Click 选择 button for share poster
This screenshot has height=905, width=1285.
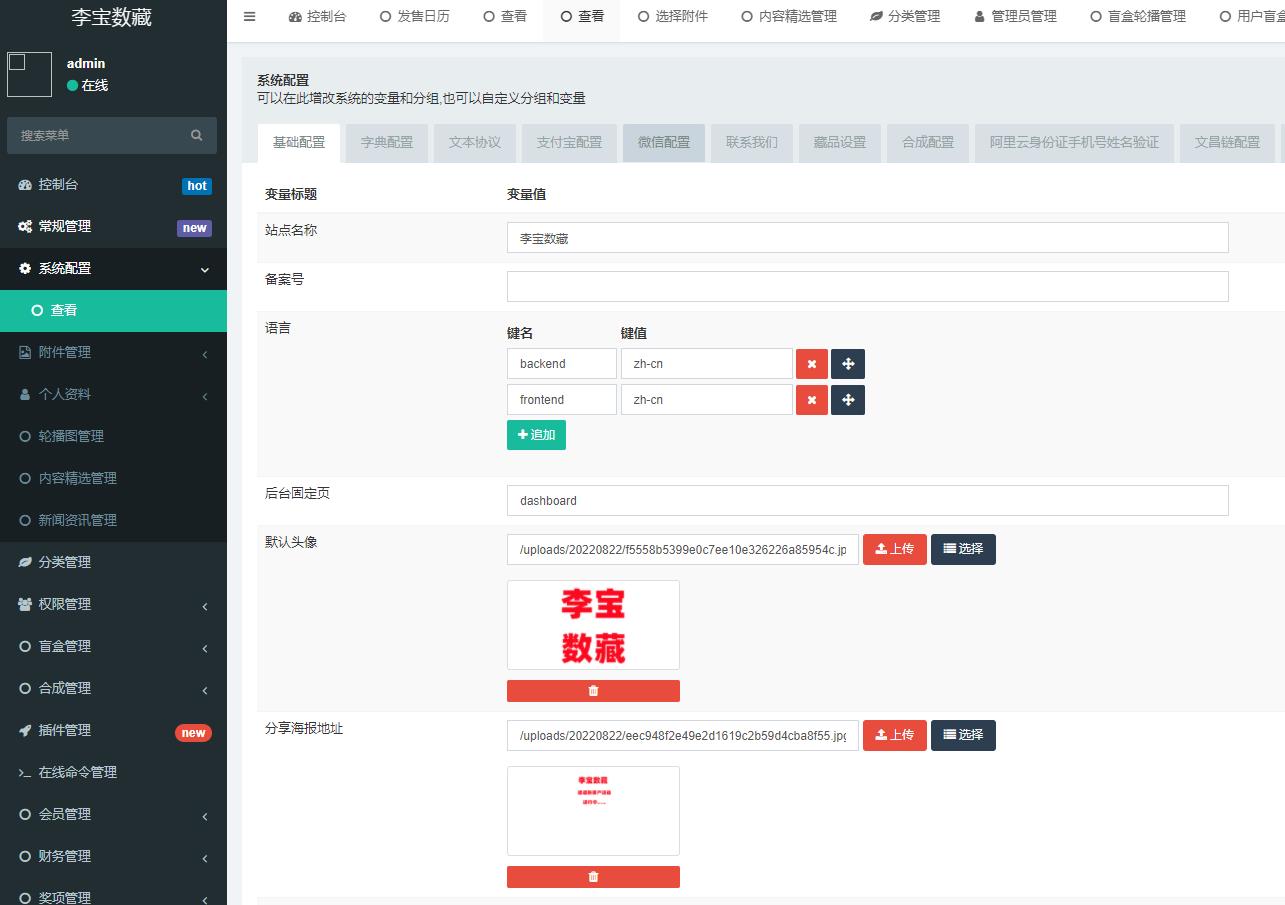pyautogui.click(x=963, y=735)
